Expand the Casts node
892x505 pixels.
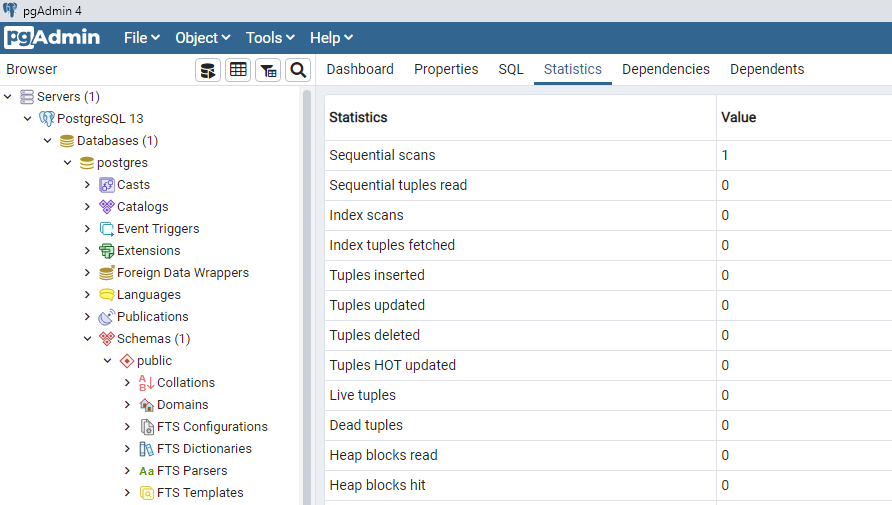tap(88, 185)
